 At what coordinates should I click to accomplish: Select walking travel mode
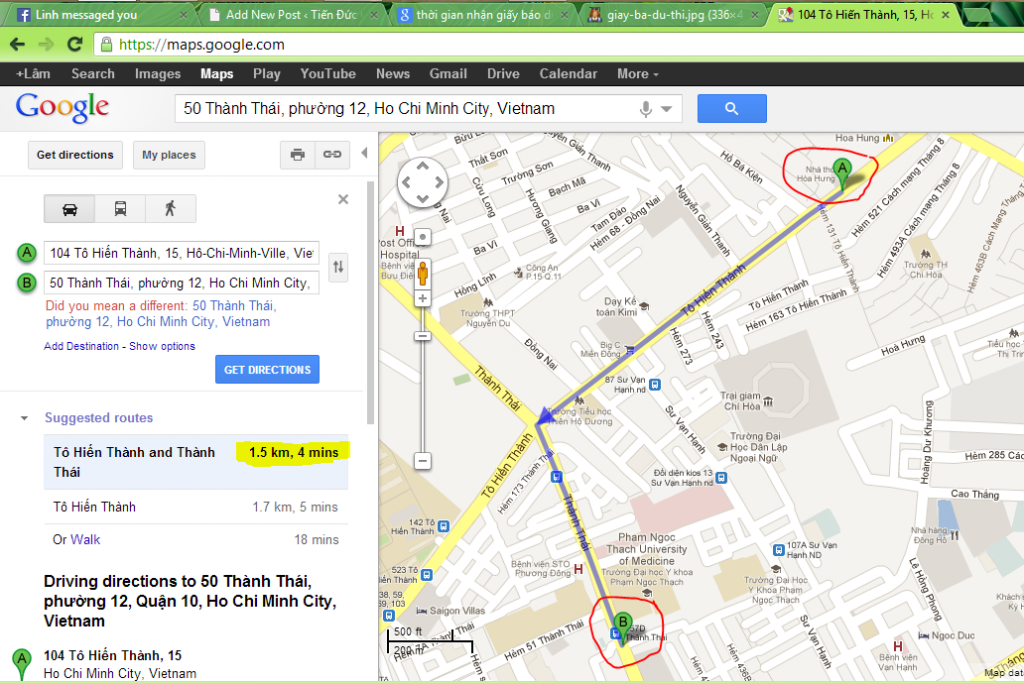click(x=170, y=208)
